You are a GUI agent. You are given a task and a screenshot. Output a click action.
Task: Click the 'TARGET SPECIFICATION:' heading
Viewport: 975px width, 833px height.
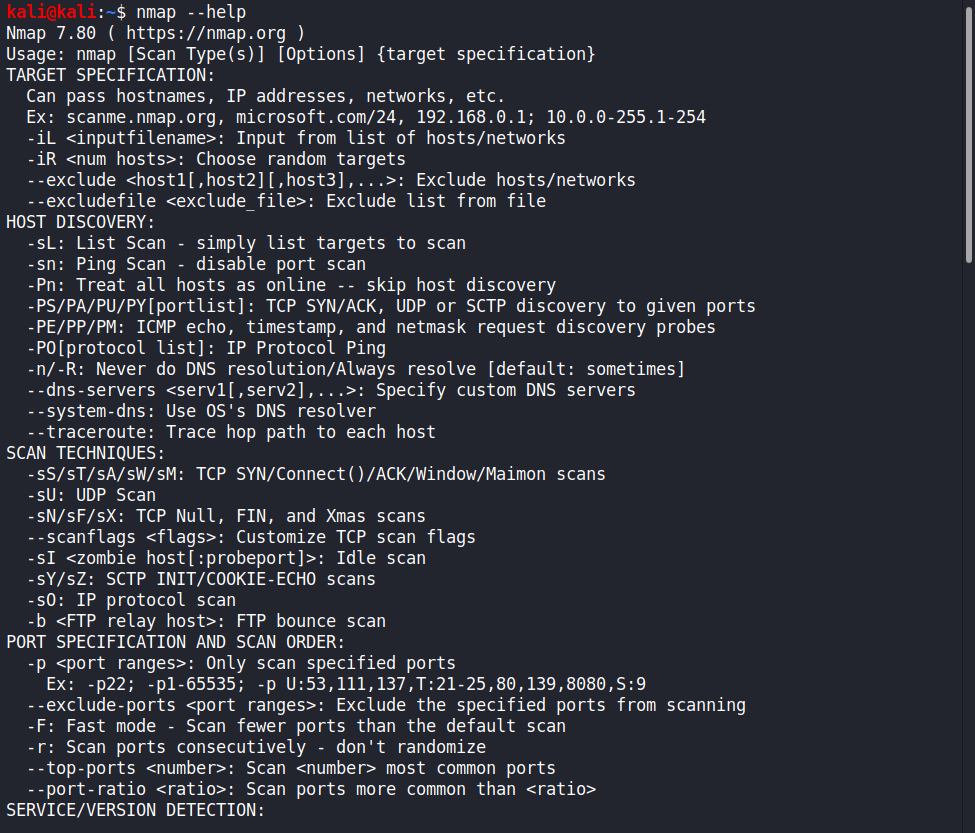click(x=110, y=75)
